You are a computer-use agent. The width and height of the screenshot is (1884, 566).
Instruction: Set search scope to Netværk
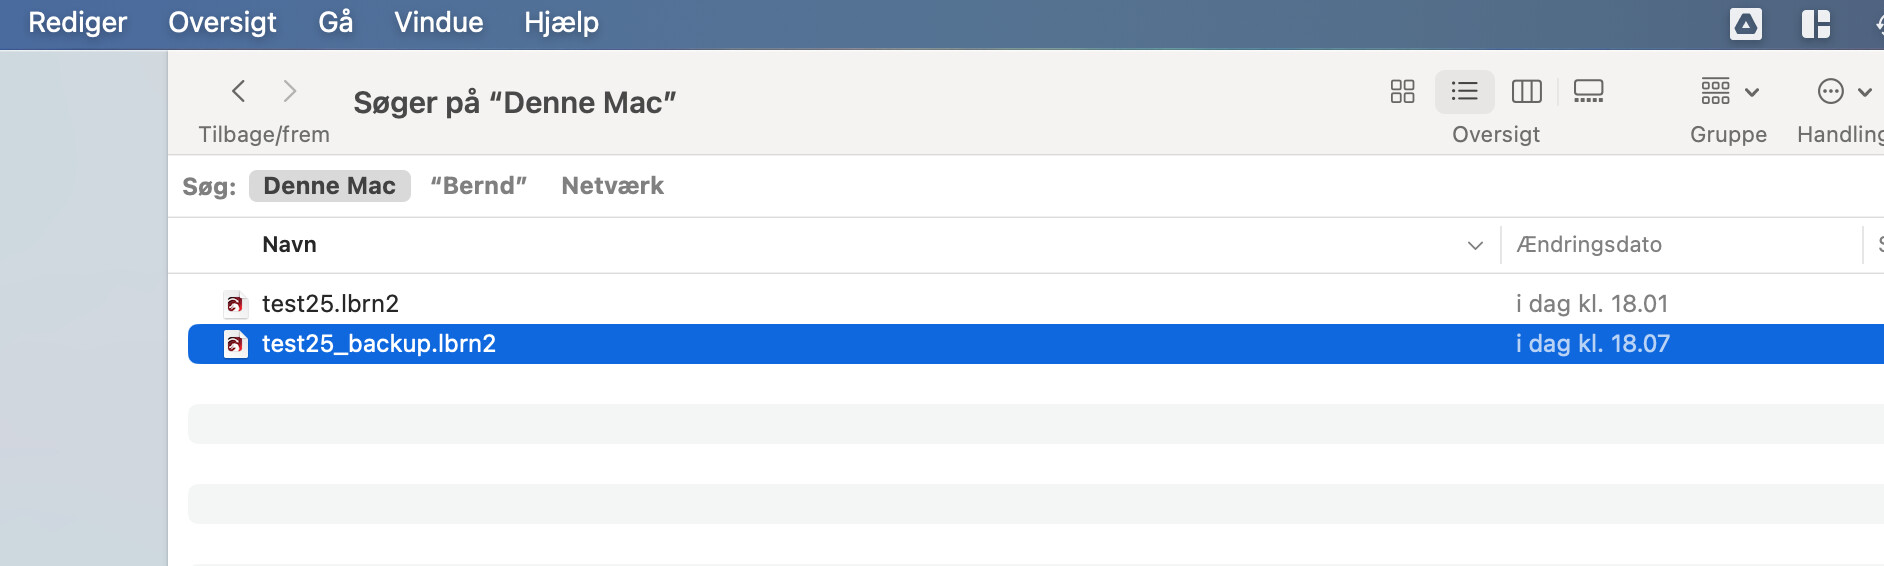click(x=612, y=186)
